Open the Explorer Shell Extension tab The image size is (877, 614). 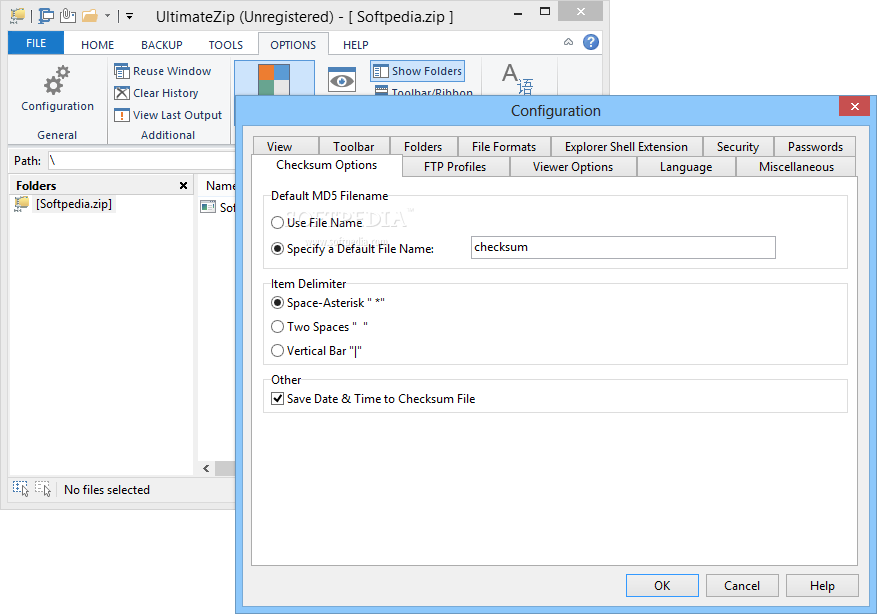click(x=626, y=147)
